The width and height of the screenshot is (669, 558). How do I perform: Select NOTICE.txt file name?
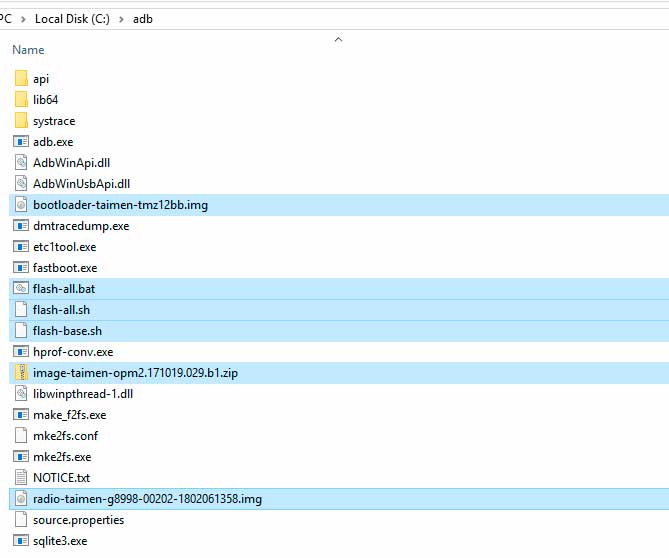pos(61,477)
